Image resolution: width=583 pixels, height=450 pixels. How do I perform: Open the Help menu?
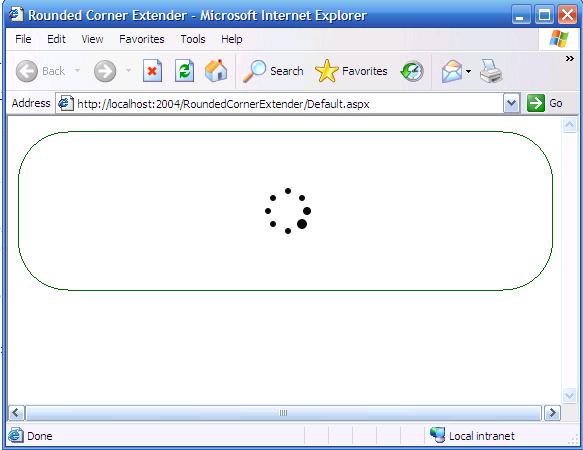232,39
